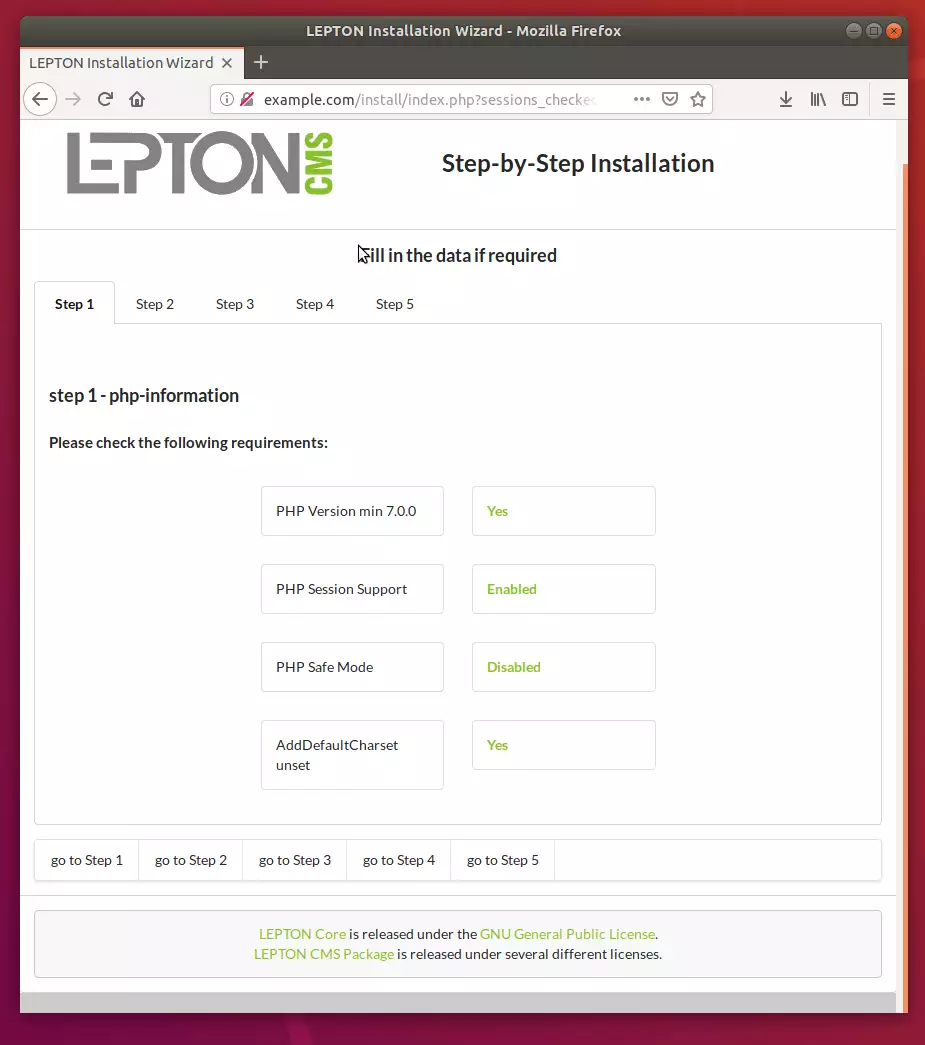
Task: Bookmark this page with the star
Action: tap(698, 99)
